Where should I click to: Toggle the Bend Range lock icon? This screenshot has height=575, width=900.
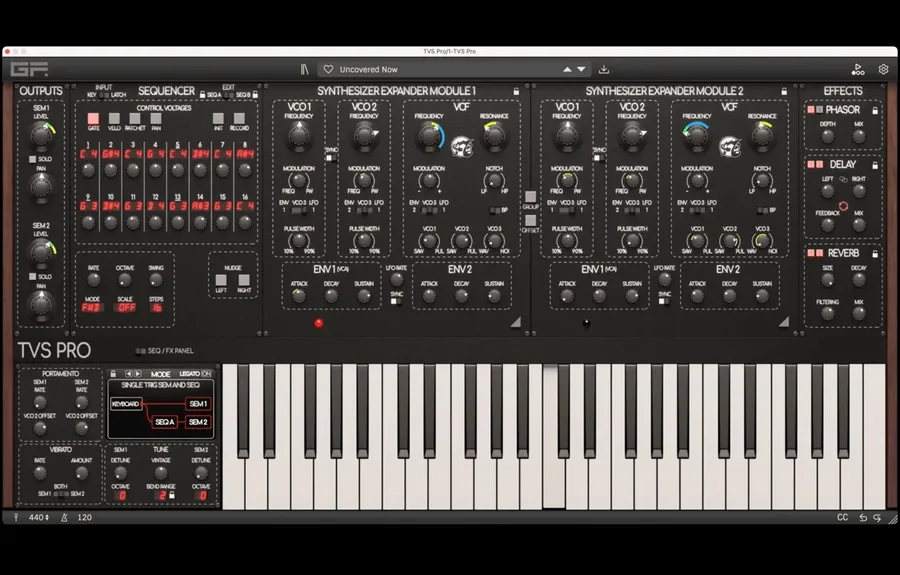pyautogui.click(x=171, y=495)
